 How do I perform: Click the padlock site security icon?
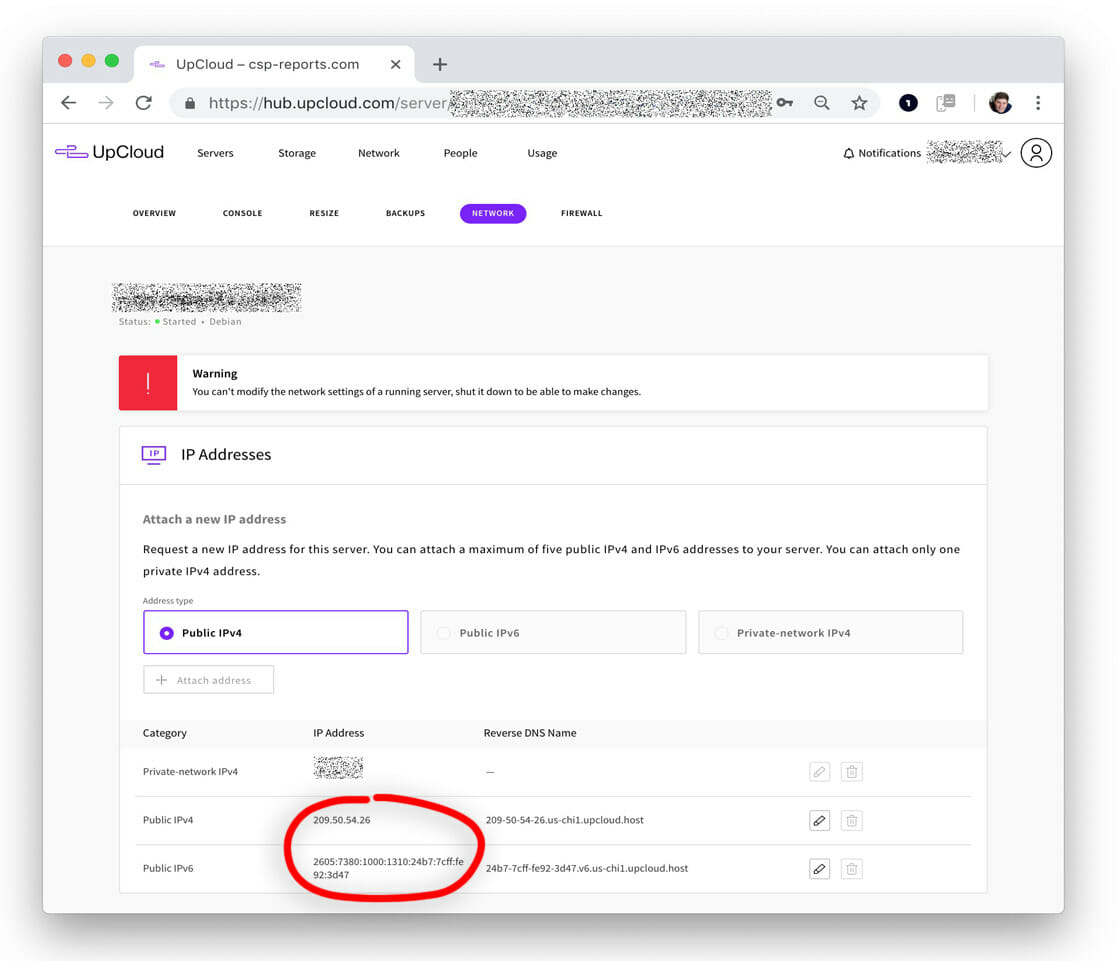point(190,104)
